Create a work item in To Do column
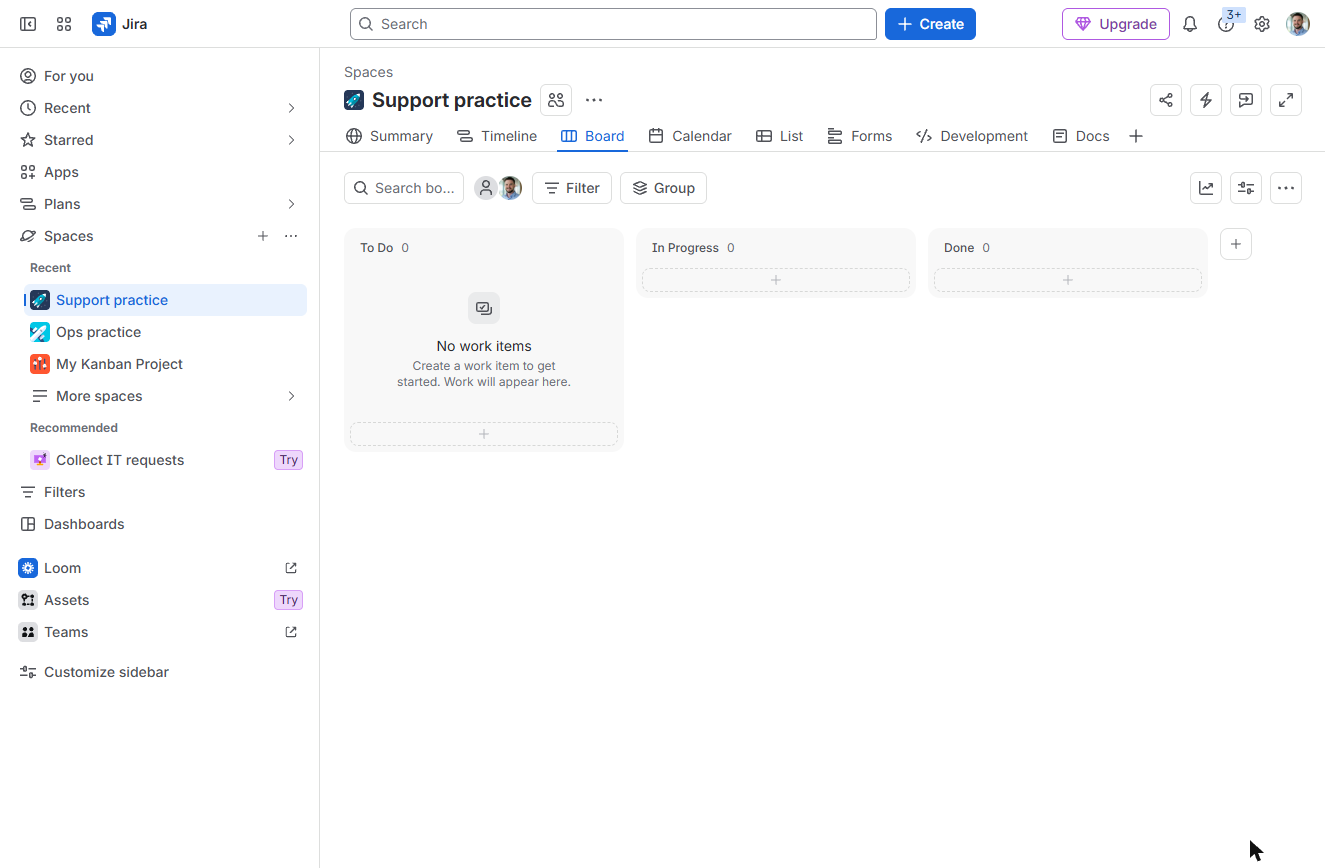This screenshot has width=1325, height=868. (x=484, y=434)
